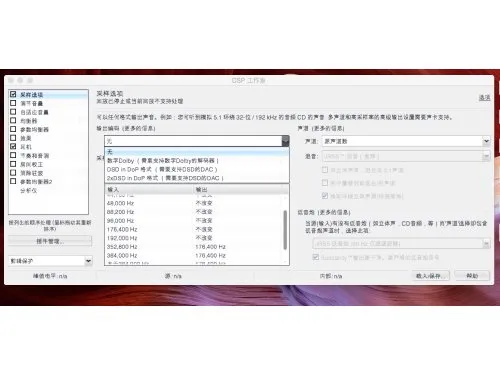Select the 分析仪 entry in DSP list
The height and width of the screenshot is (375, 500).
point(28,190)
